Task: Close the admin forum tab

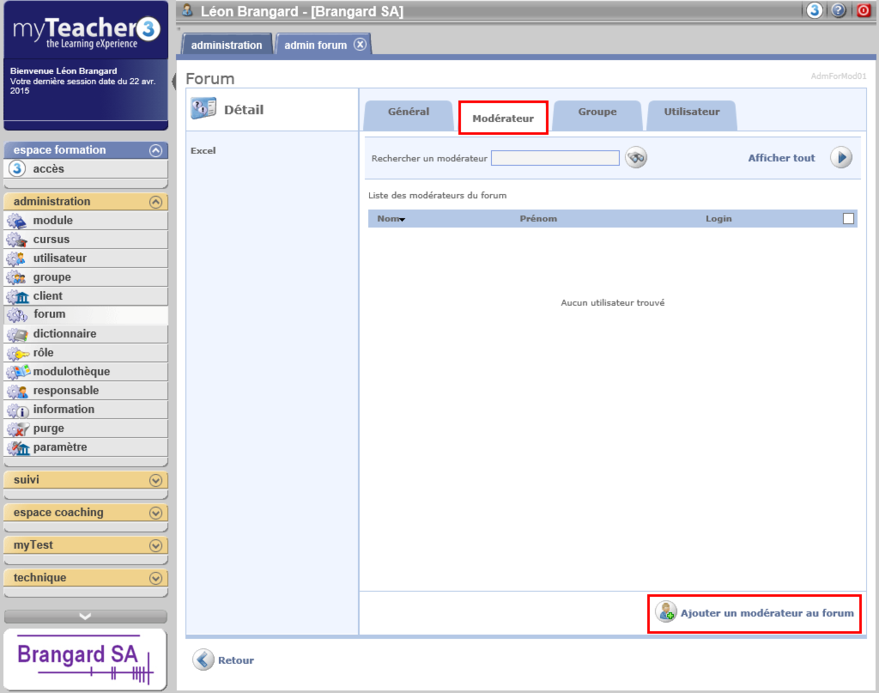Action: [x=360, y=45]
